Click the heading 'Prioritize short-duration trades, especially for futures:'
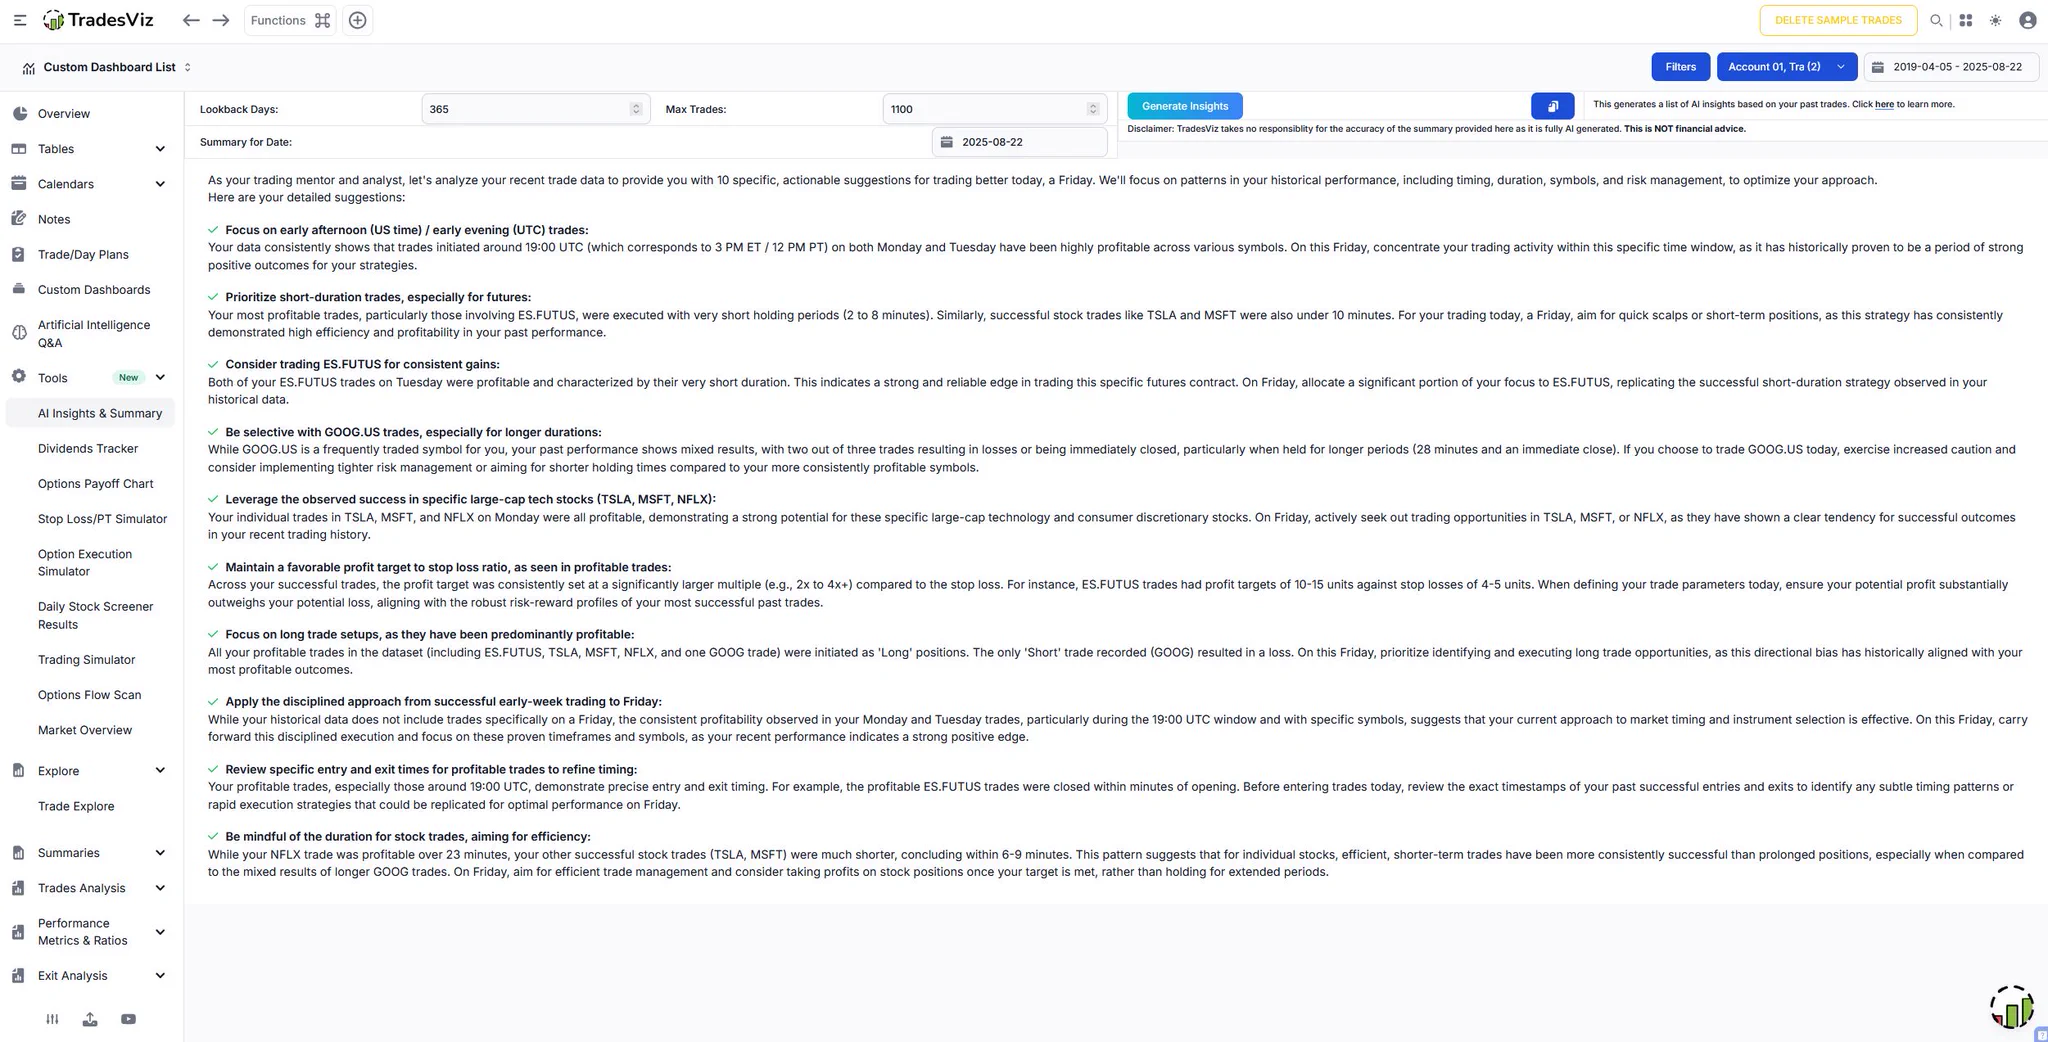This screenshot has height=1042, width=2048. 378,297
